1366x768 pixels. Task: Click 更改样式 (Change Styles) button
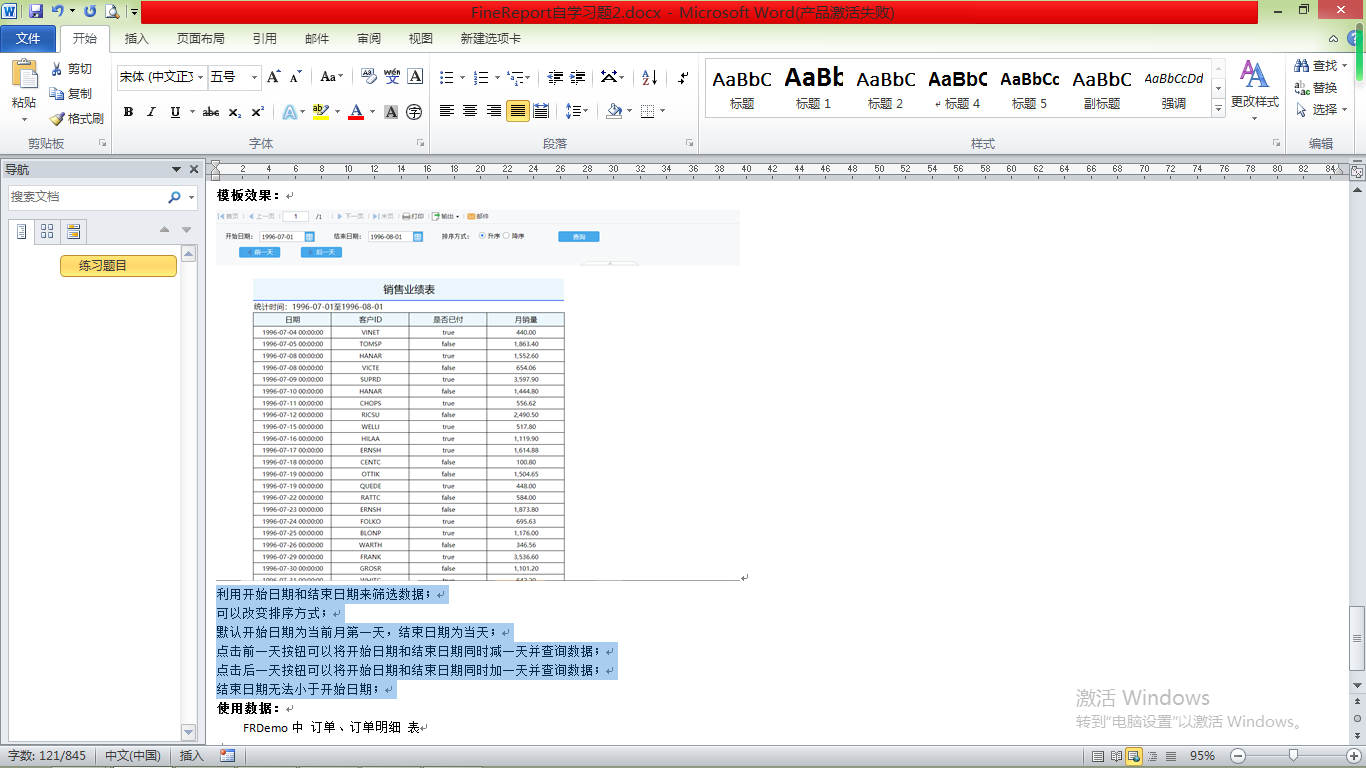(1254, 90)
